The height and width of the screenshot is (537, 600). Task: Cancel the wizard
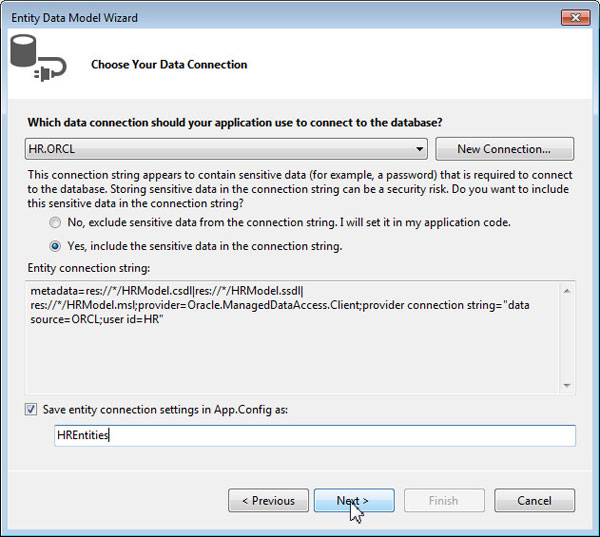coord(534,501)
